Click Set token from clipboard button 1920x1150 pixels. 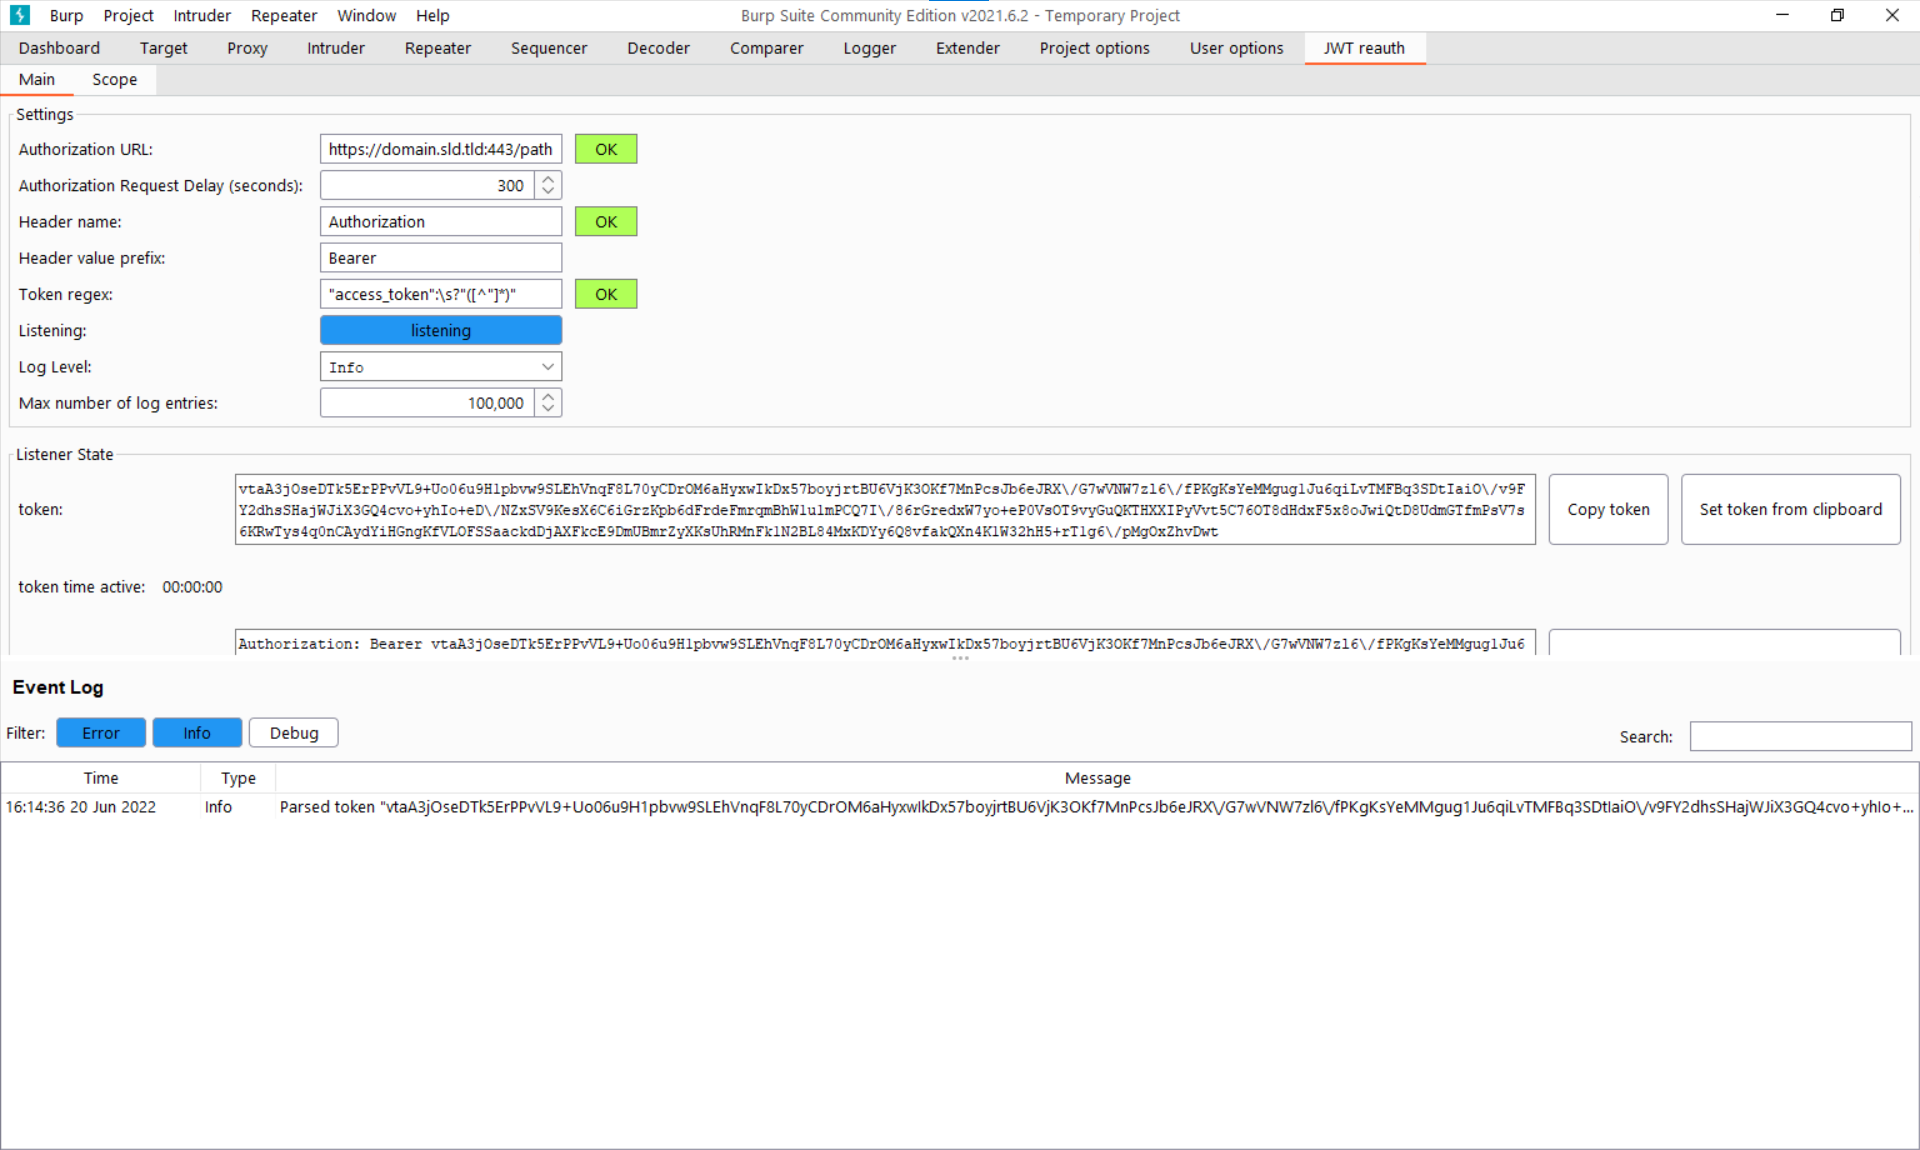(1789, 508)
